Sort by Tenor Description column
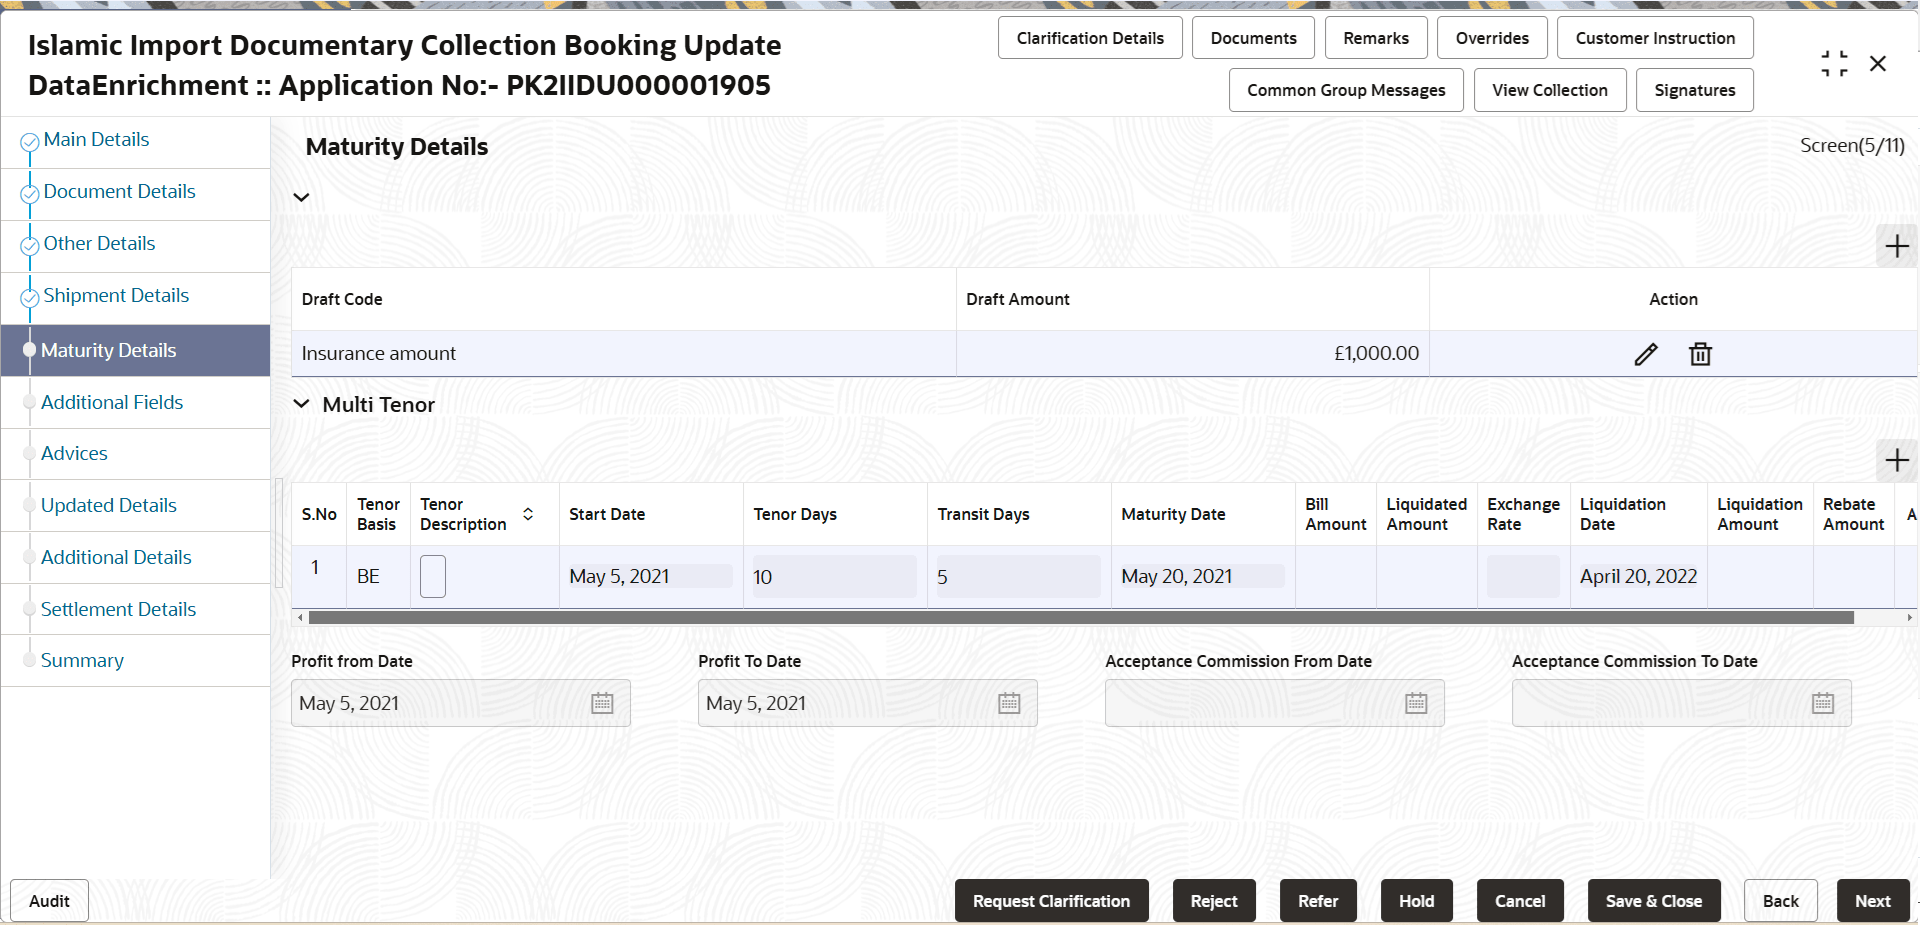1920x925 pixels. click(528, 514)
